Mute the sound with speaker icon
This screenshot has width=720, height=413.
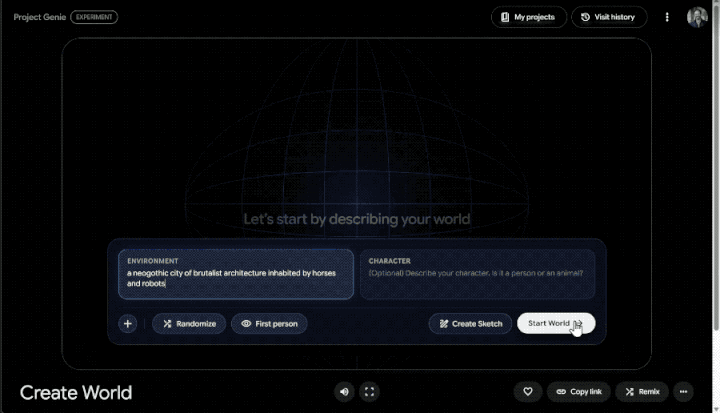(344, 392)
